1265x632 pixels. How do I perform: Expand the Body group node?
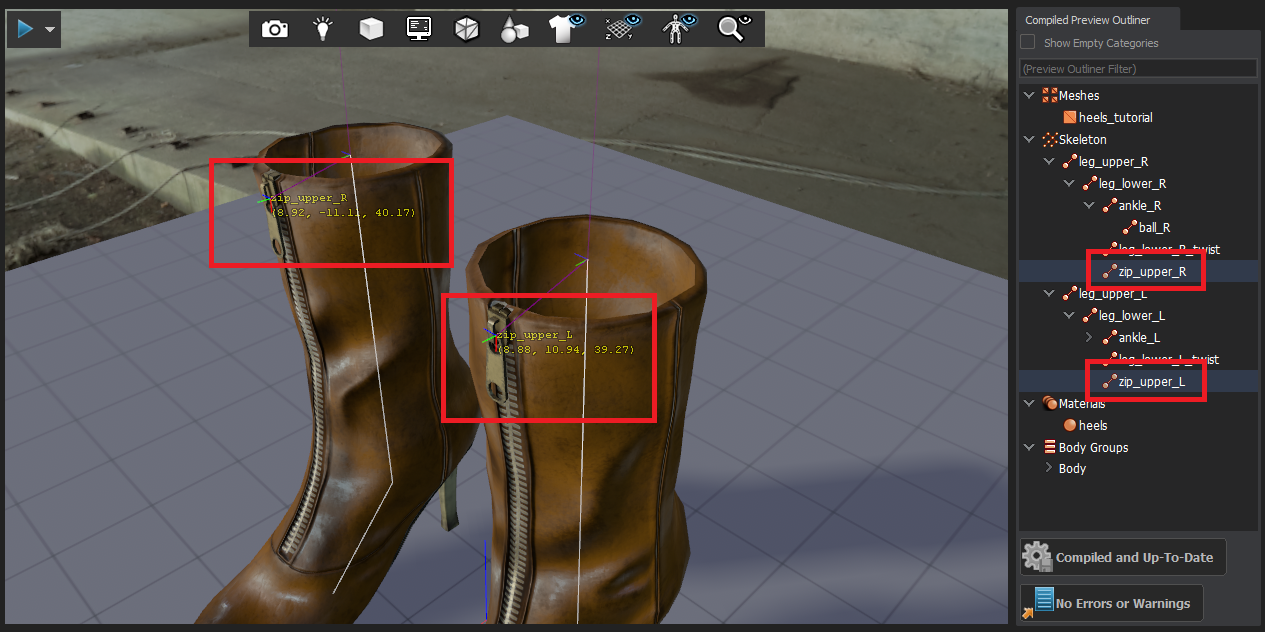pos(1049,468)
